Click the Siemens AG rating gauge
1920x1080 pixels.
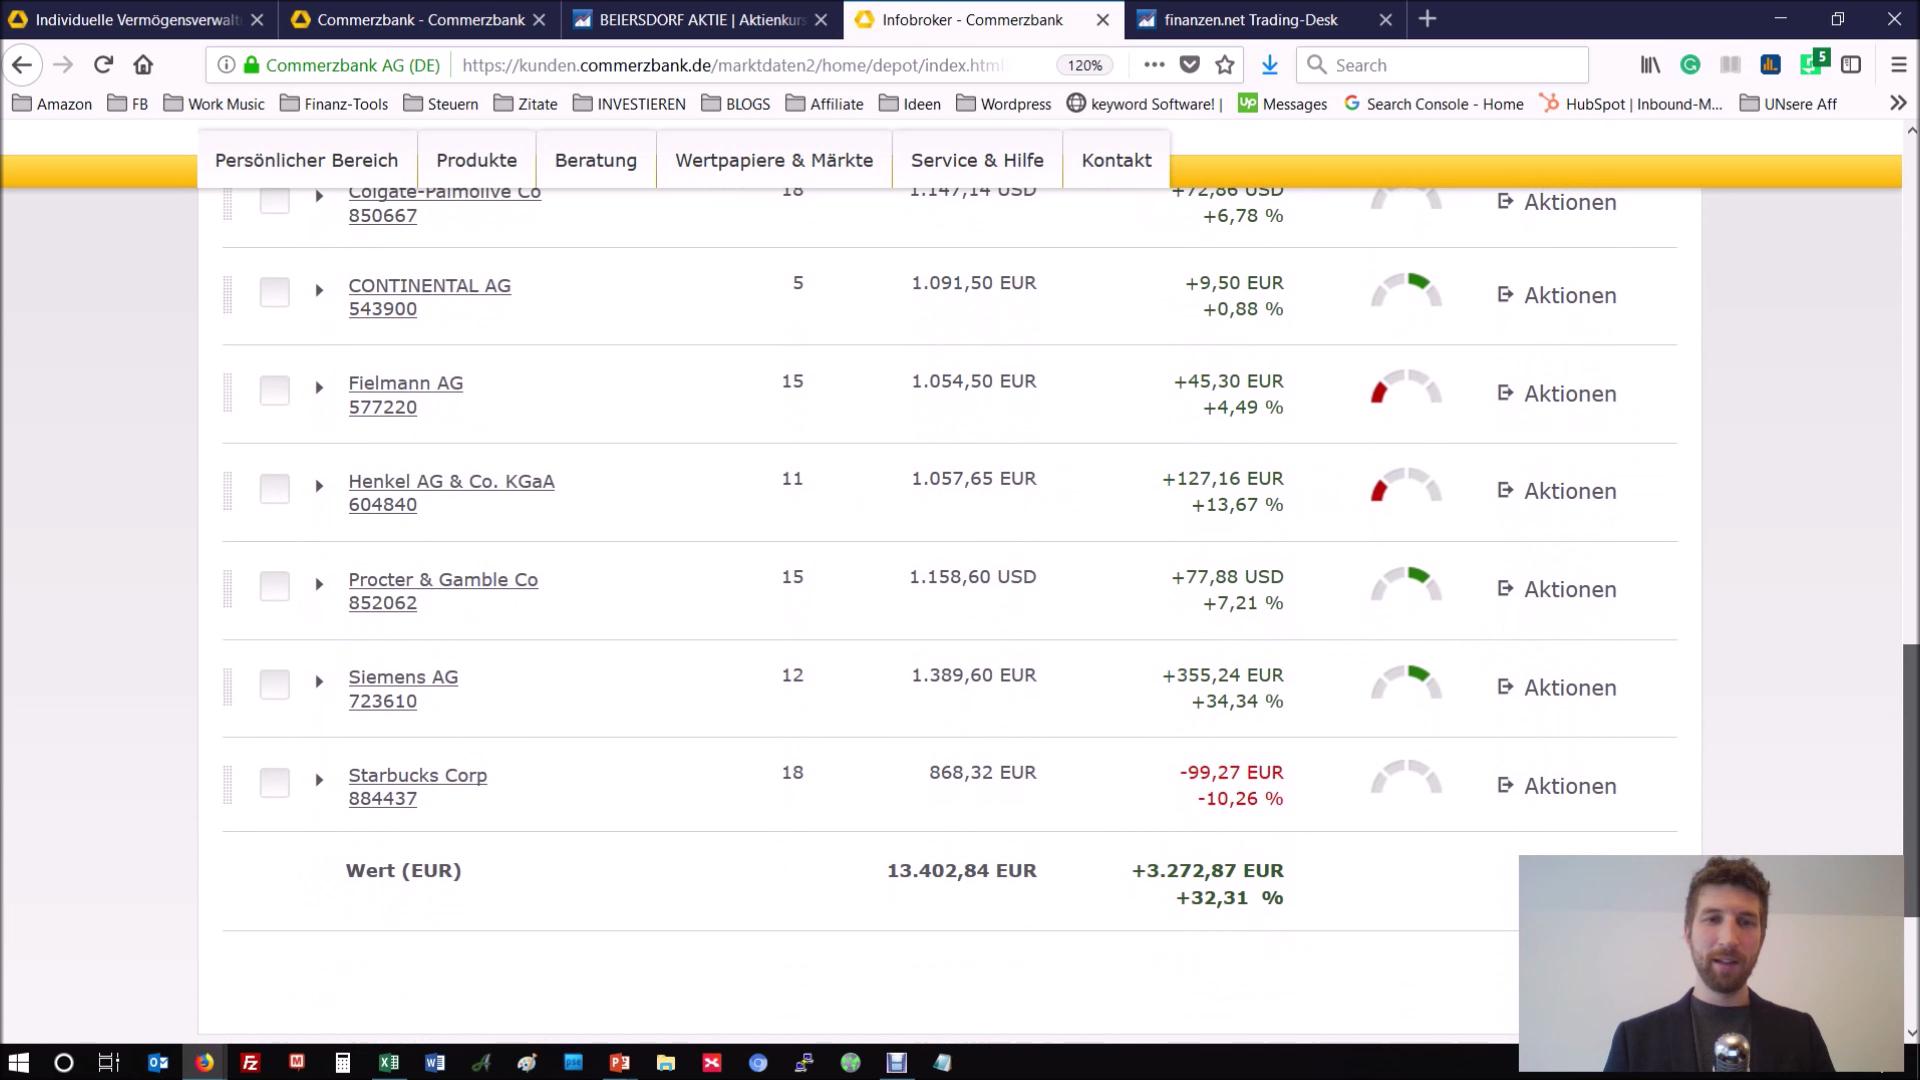click(x=1406, y=682)
